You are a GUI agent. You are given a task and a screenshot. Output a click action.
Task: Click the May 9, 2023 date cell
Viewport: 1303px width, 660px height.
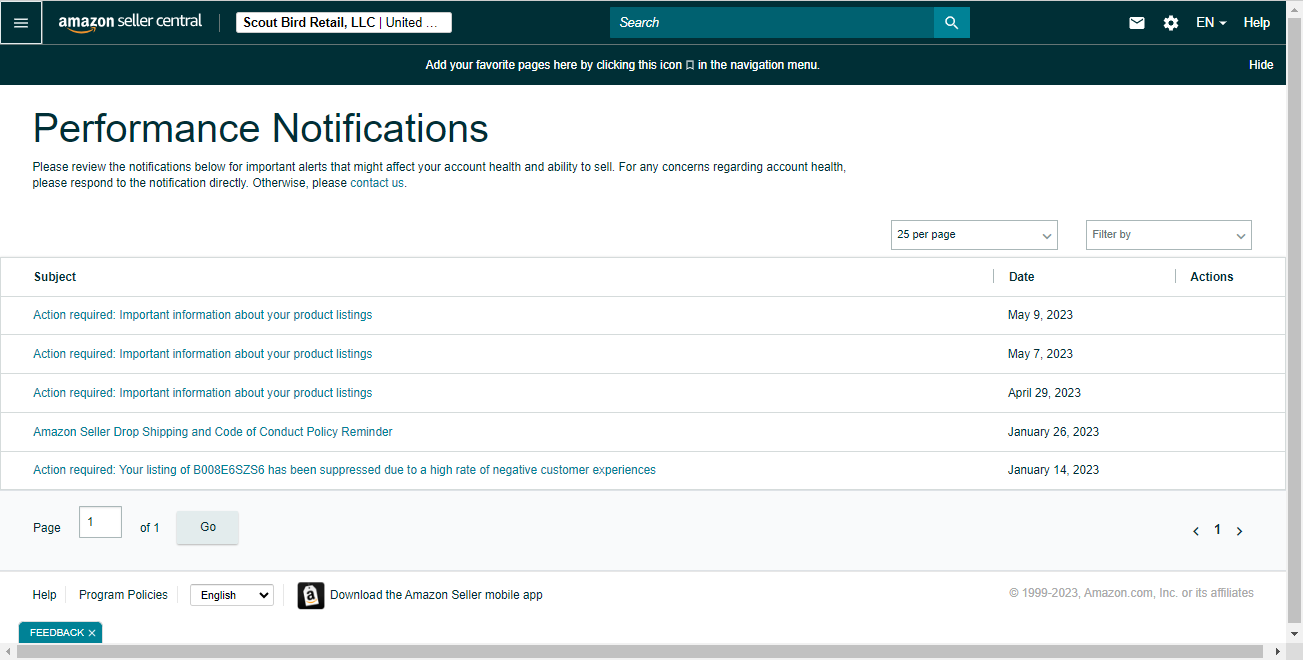[x=1040, y=315]
